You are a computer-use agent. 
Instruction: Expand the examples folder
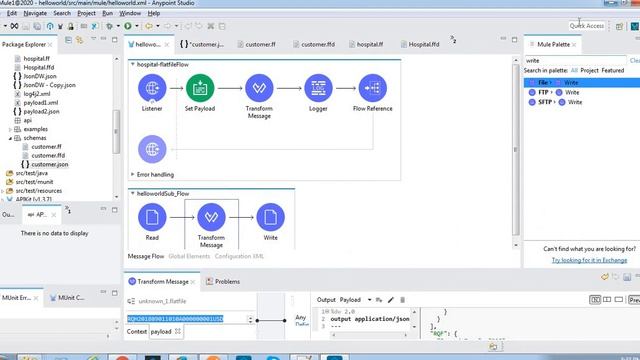(10, 129)
